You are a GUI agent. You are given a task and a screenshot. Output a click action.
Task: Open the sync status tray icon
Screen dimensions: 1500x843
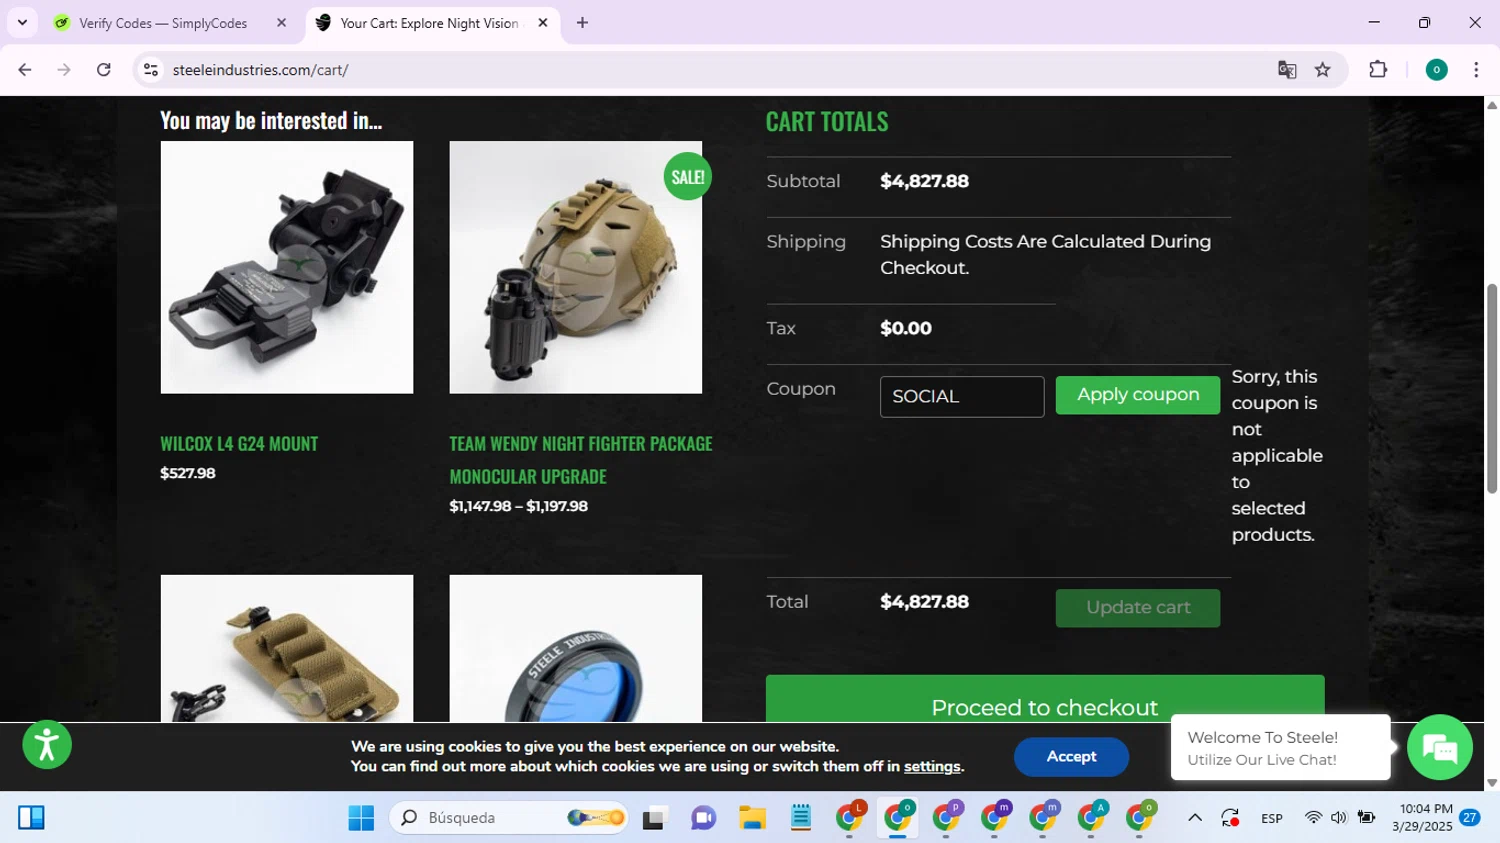1230,818
